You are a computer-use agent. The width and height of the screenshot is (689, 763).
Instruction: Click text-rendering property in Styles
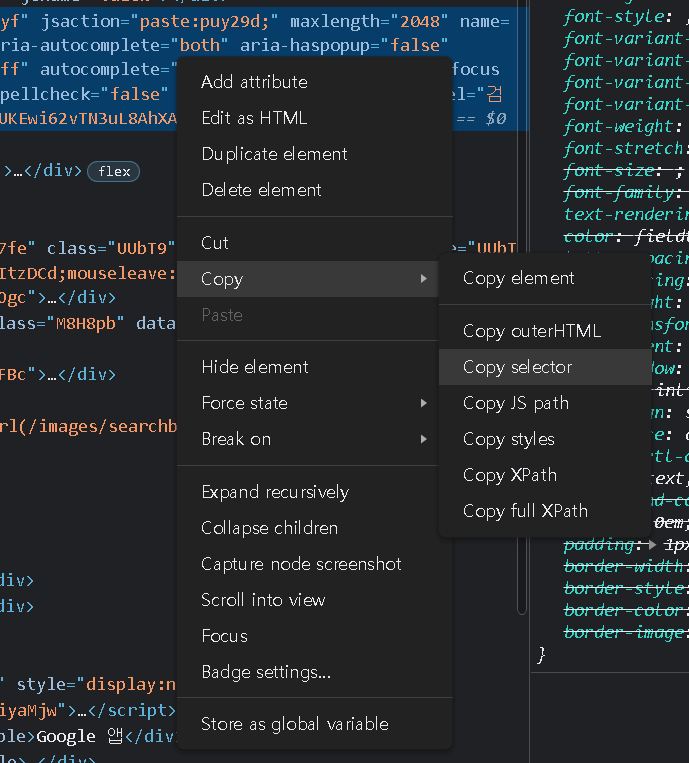click(626, 214)
